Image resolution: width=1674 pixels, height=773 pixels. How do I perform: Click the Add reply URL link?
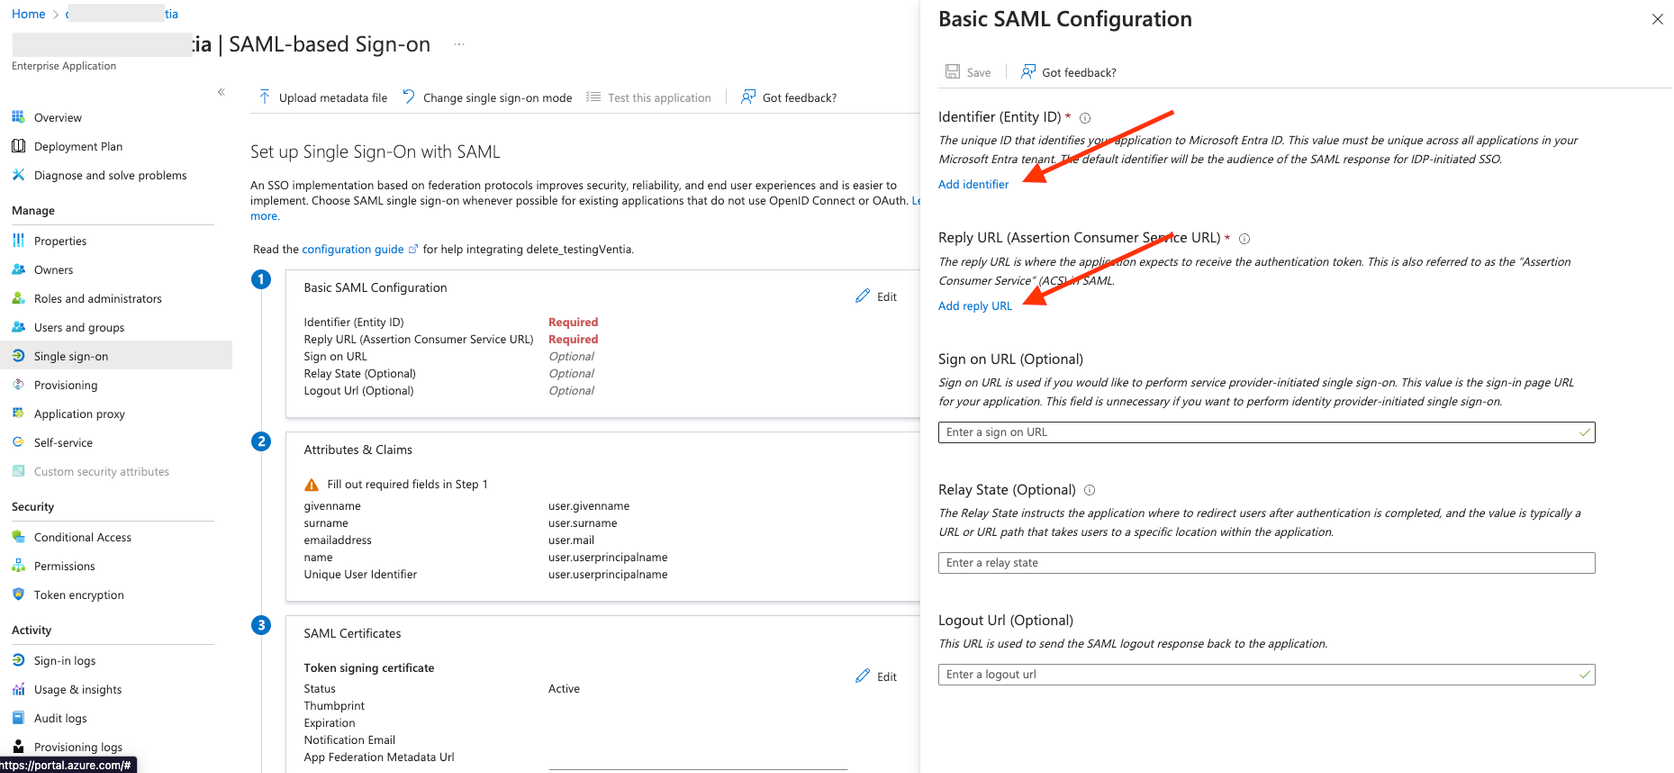(975, 306)
